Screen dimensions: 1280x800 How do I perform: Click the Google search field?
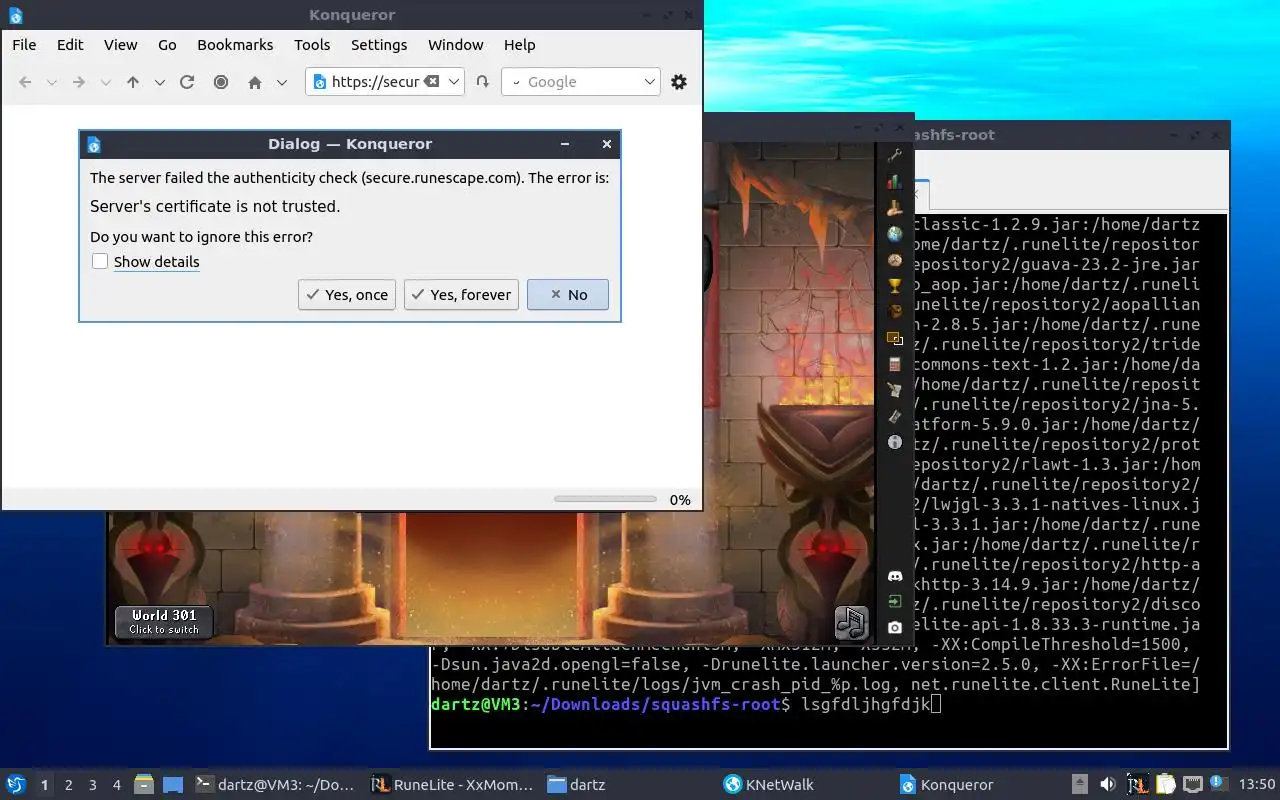pos(580,82)
